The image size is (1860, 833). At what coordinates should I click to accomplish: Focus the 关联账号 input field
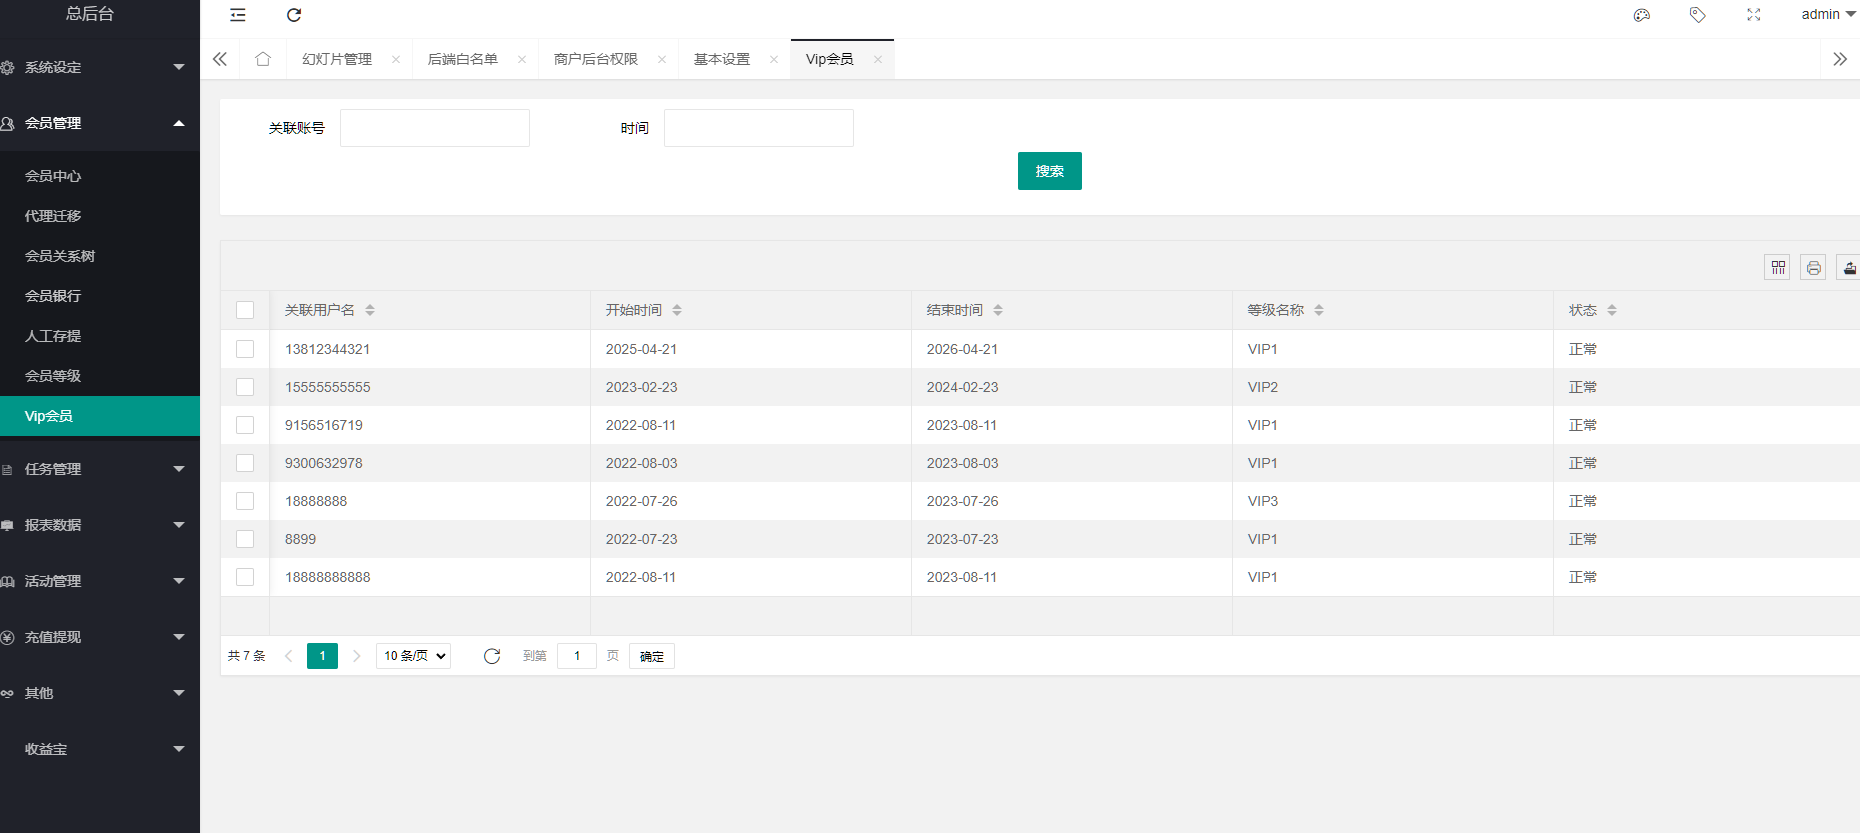click(x=435, y=128)
